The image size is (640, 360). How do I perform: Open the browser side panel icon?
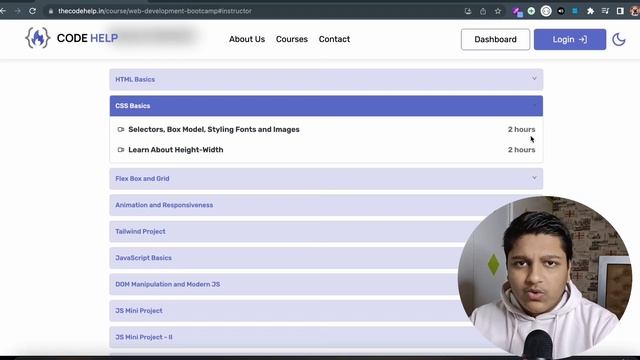[x=620, y=11]
